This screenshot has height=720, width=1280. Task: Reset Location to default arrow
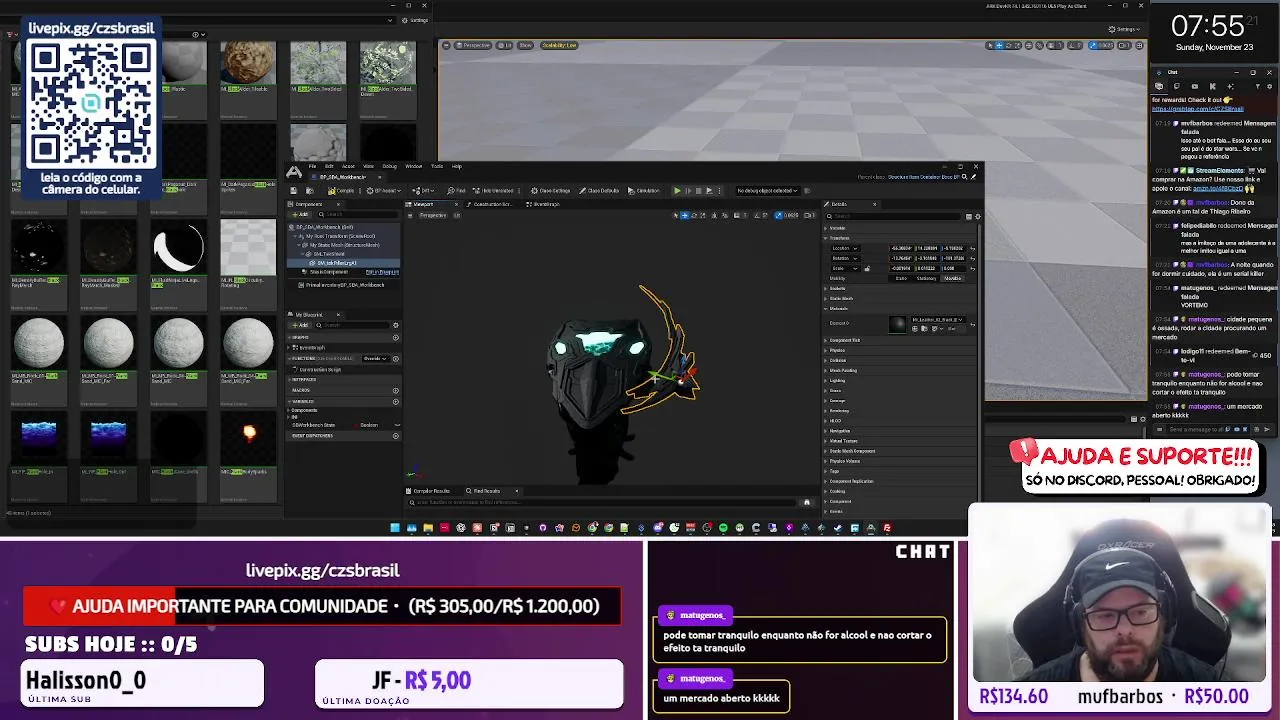coord(973,248)
